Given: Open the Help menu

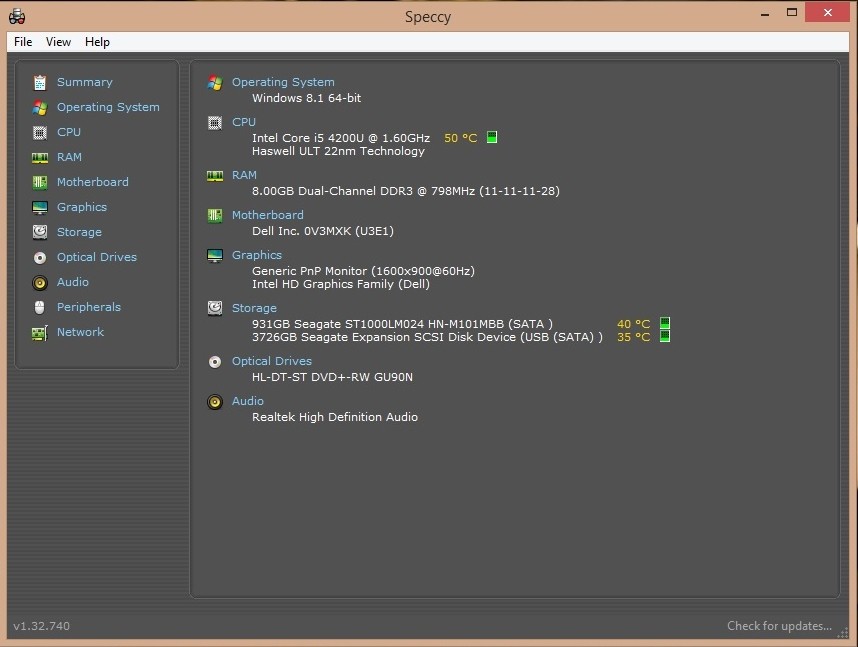Looking at the screenshot, I should click(97, 42).
